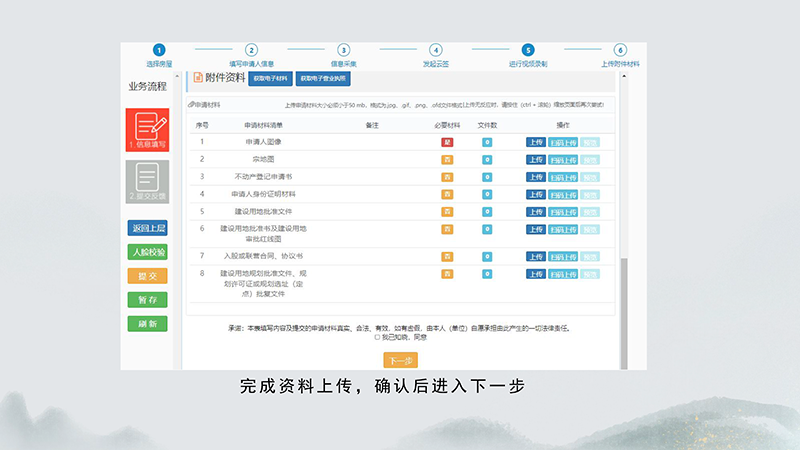Click step 2 填写申请人信息 circle
The image size is (800, 450).
coord(251,50)
